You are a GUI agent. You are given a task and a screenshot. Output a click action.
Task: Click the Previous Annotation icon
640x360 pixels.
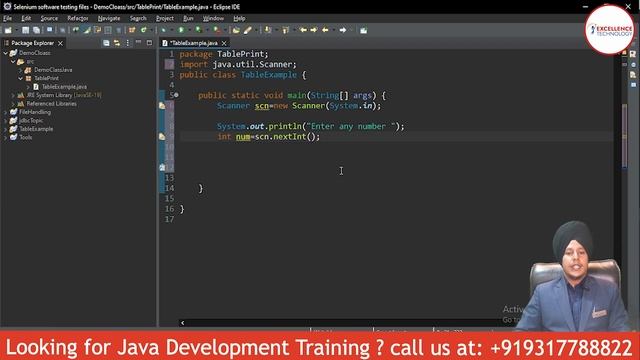[286, 30]
